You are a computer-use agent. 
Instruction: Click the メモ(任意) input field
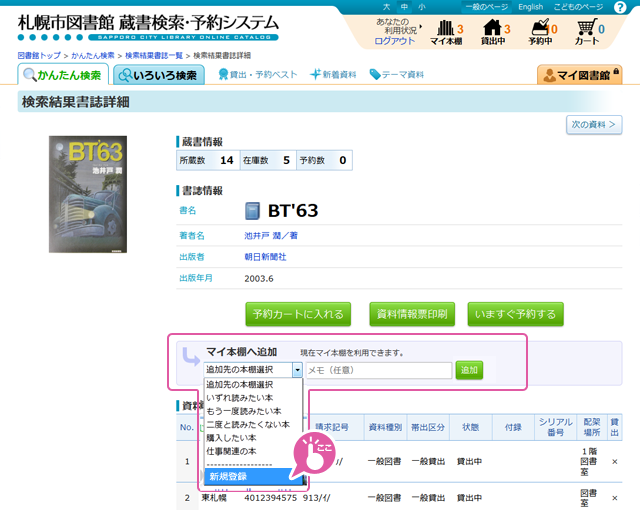379,370
